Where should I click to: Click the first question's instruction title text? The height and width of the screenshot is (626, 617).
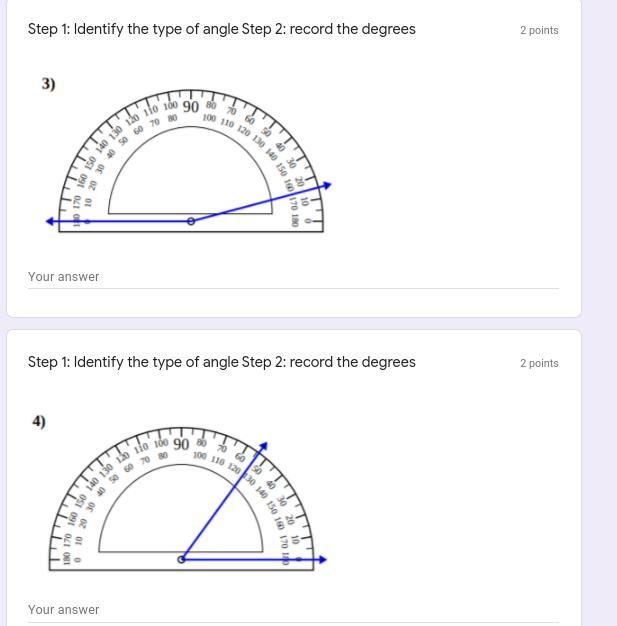click(222, 29)
